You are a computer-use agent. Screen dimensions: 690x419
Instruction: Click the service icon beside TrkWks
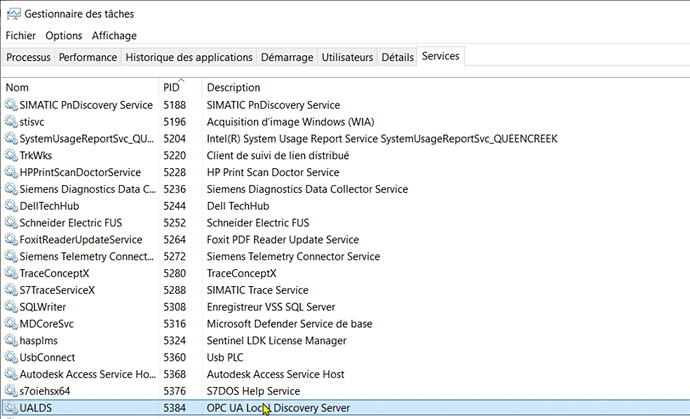[x=11, y=155]
